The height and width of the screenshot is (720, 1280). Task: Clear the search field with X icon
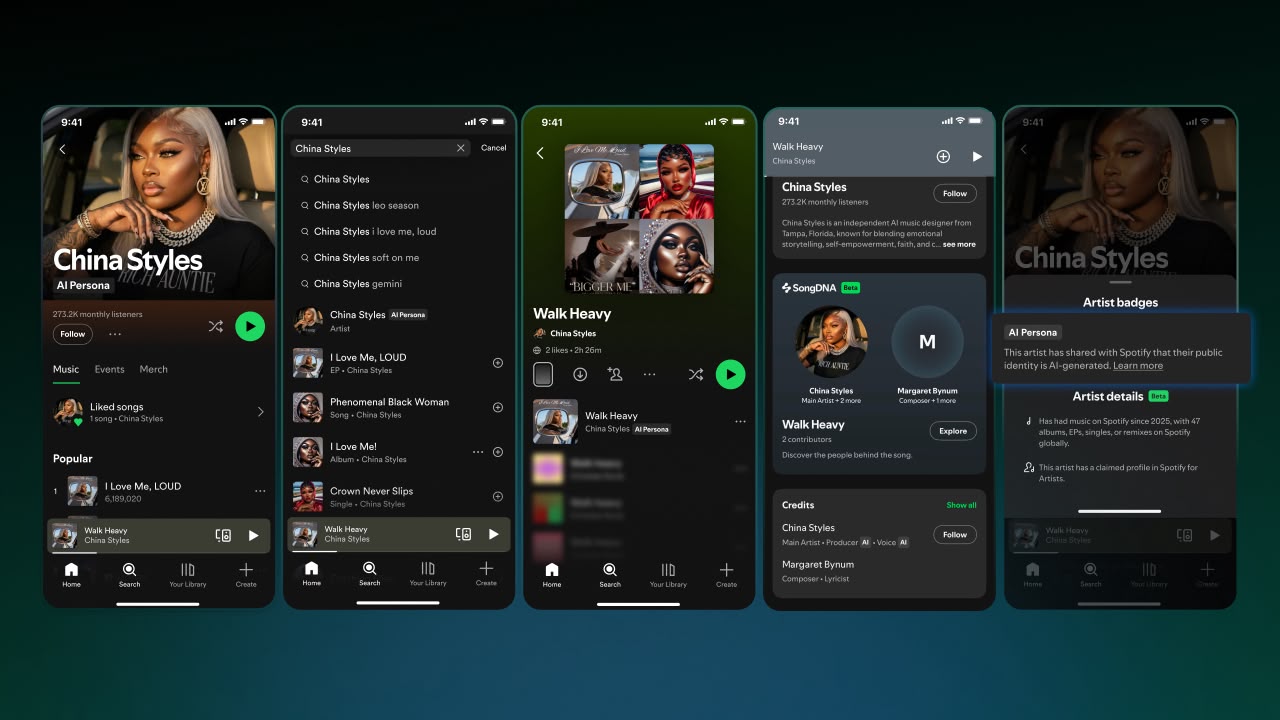(461, 148)
